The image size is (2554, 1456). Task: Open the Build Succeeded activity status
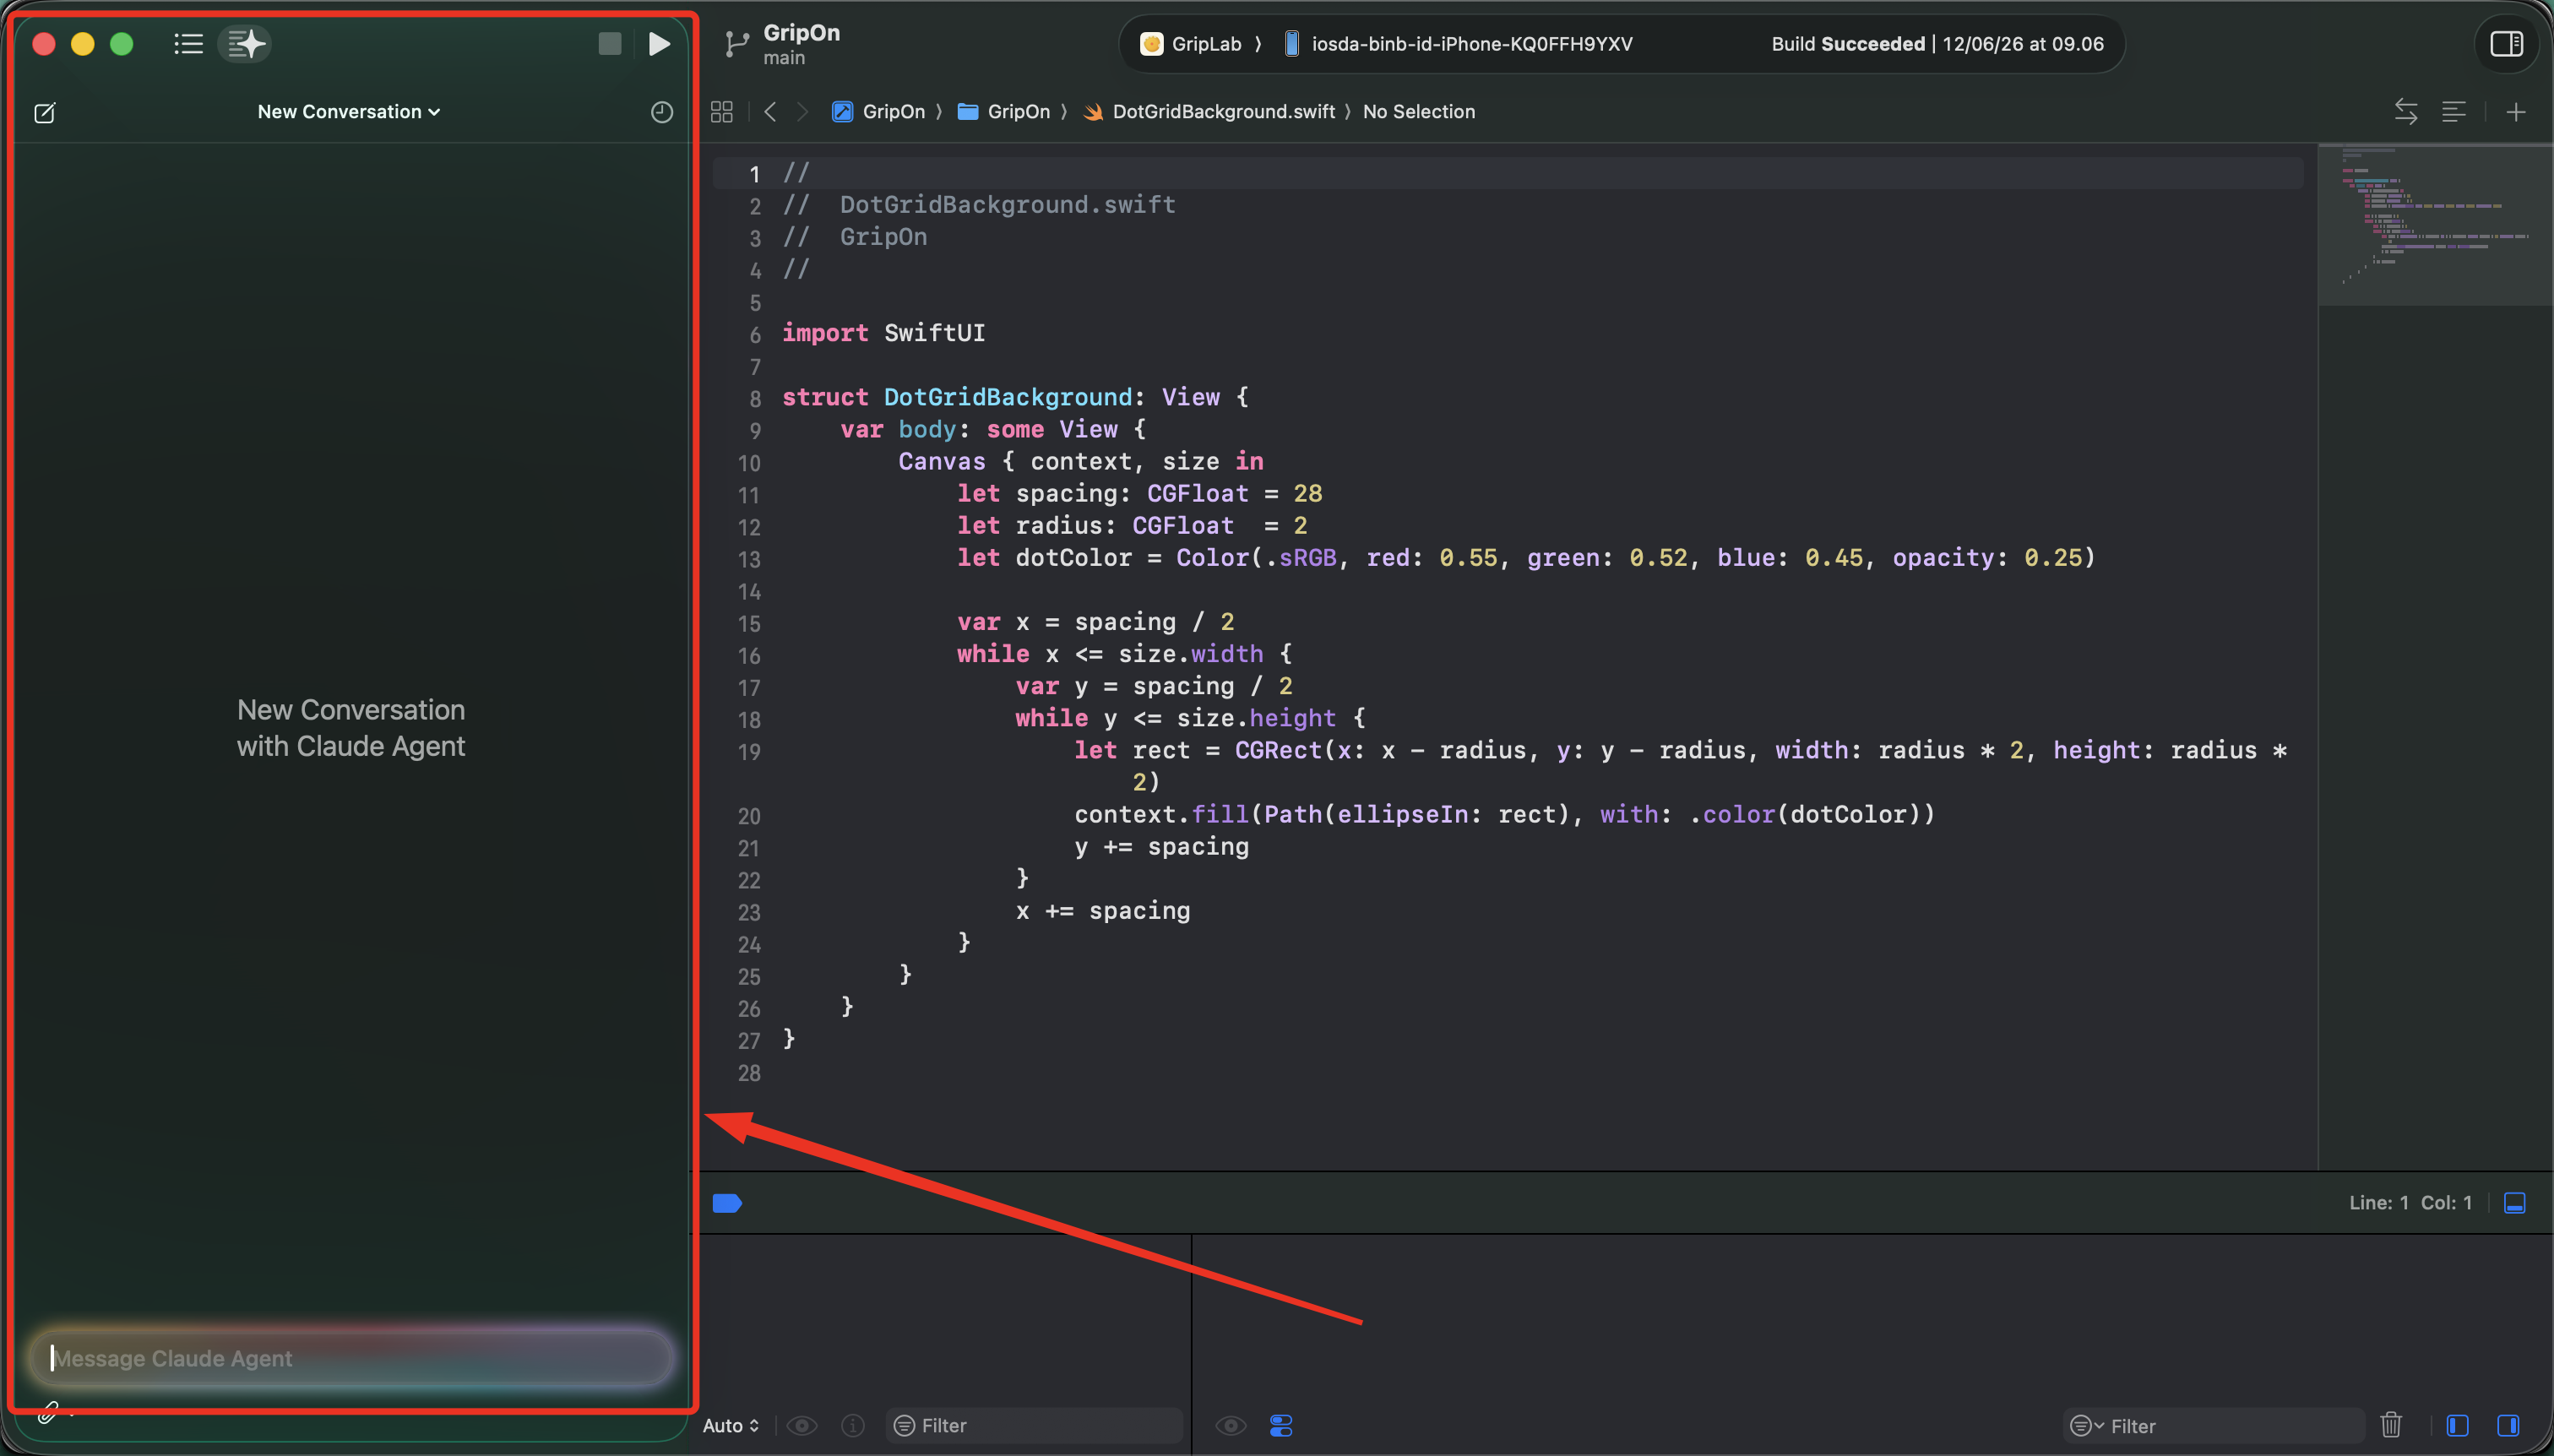(x=1937, y=44)
